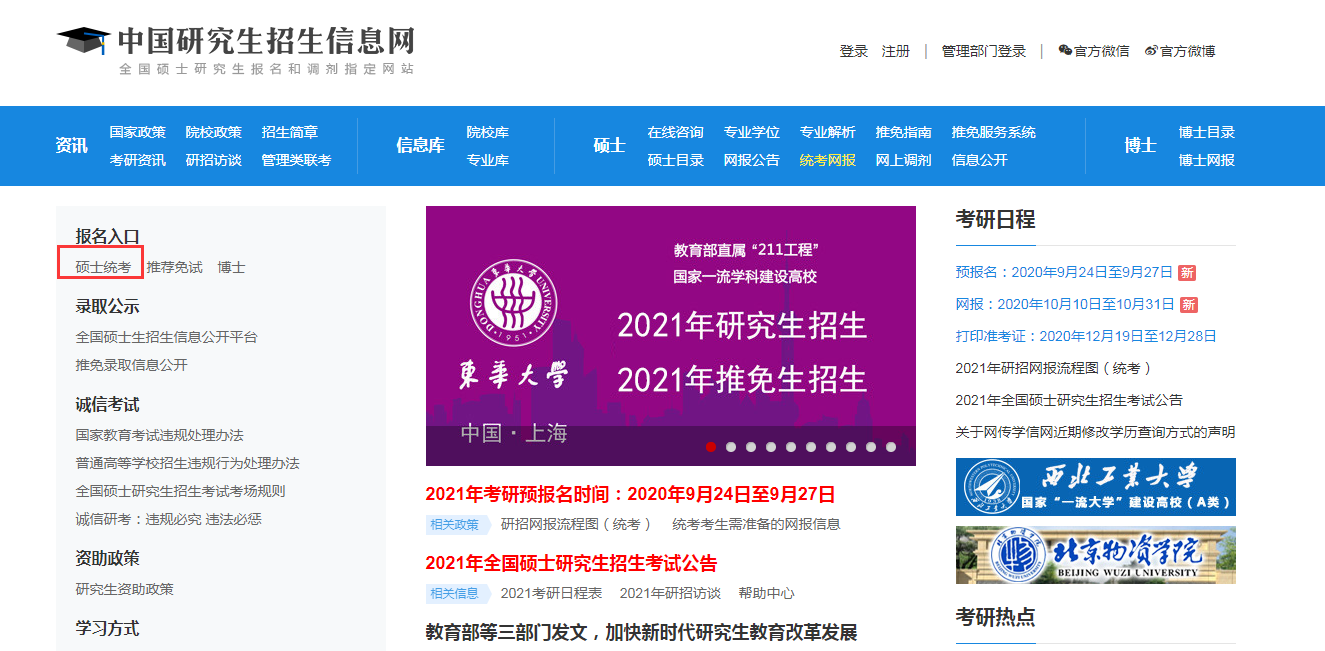Open 博士目录 under 博士
1325x651 pixels.
[x=1207, y=132]
